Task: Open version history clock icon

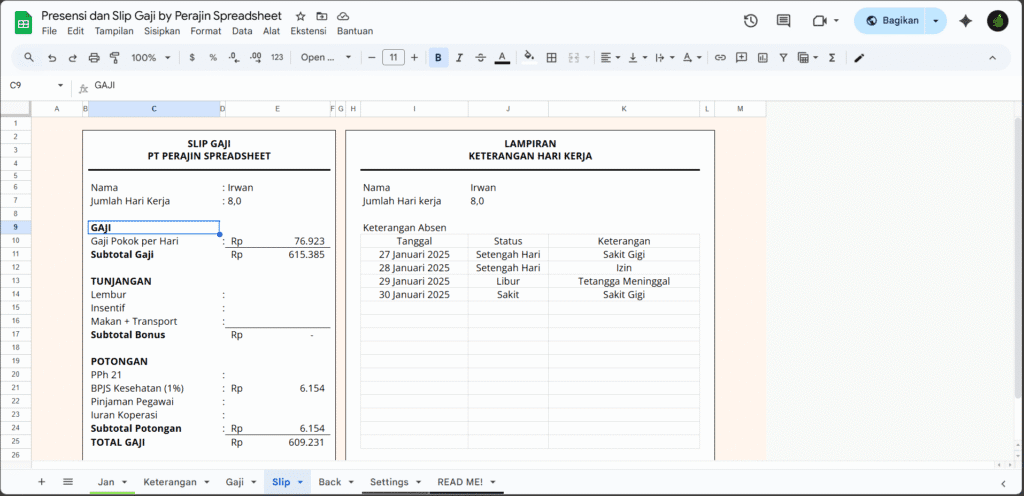Action: point(750,21)
